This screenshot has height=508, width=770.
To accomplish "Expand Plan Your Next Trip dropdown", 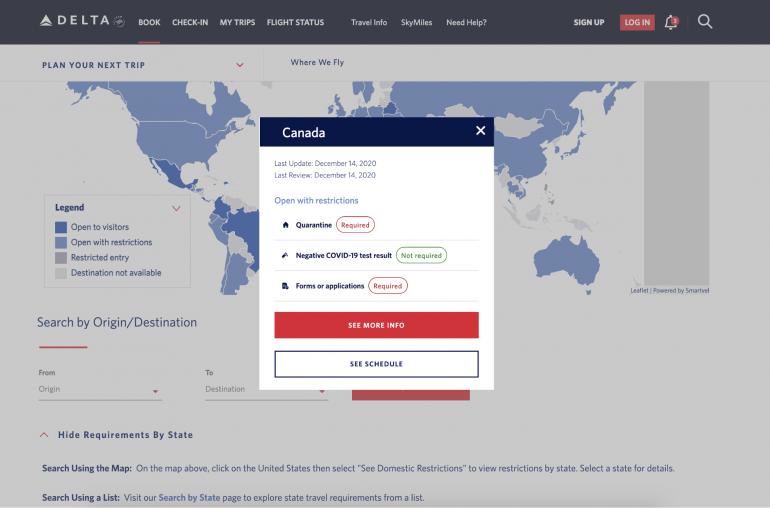I will 240,65.
